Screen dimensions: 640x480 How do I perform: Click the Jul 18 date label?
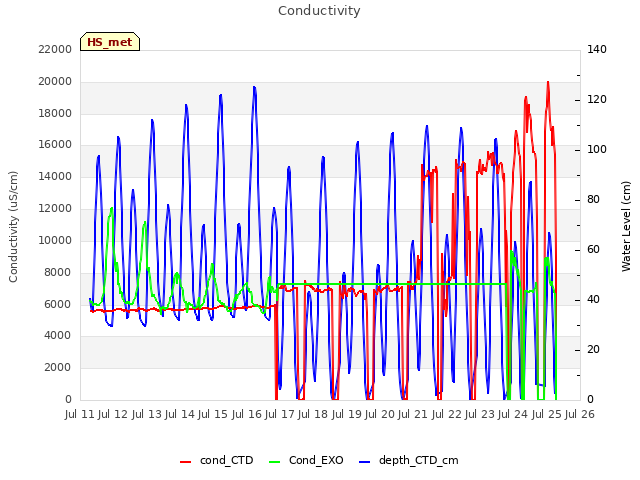313,415
